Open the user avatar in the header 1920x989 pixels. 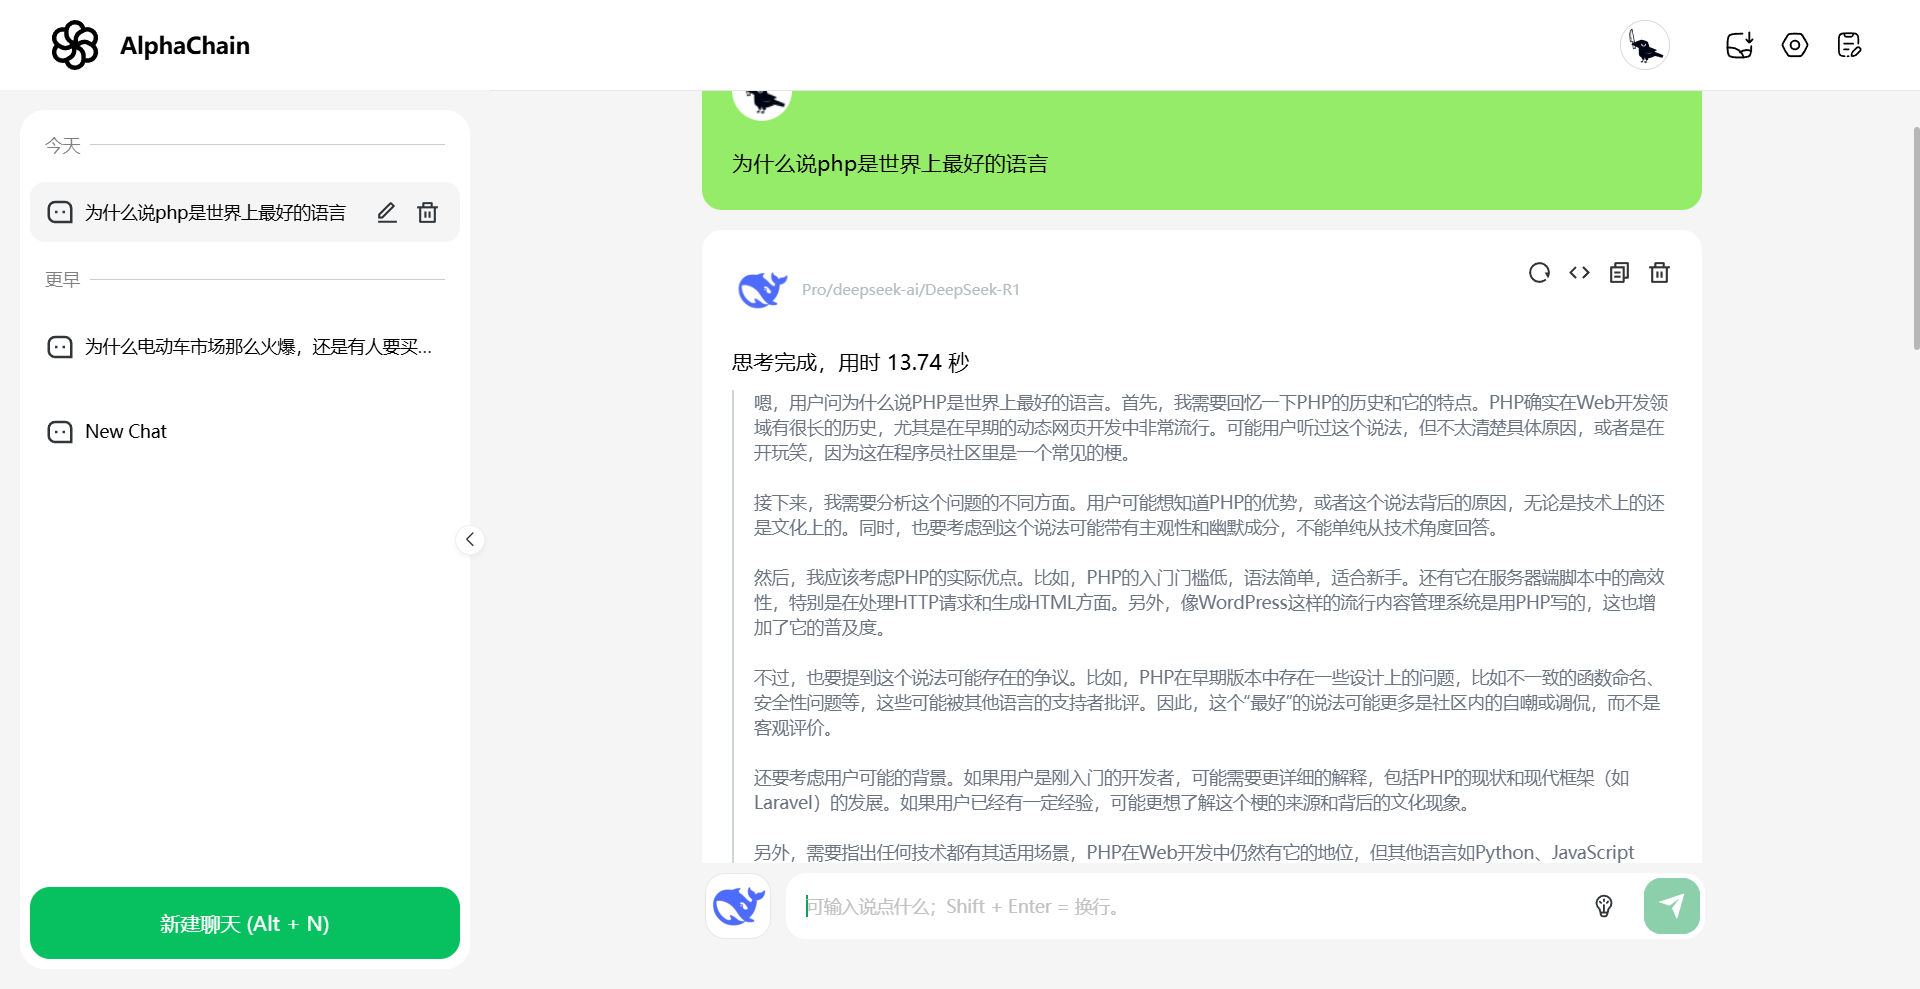pyautogui.click(x=1645, y=45)
